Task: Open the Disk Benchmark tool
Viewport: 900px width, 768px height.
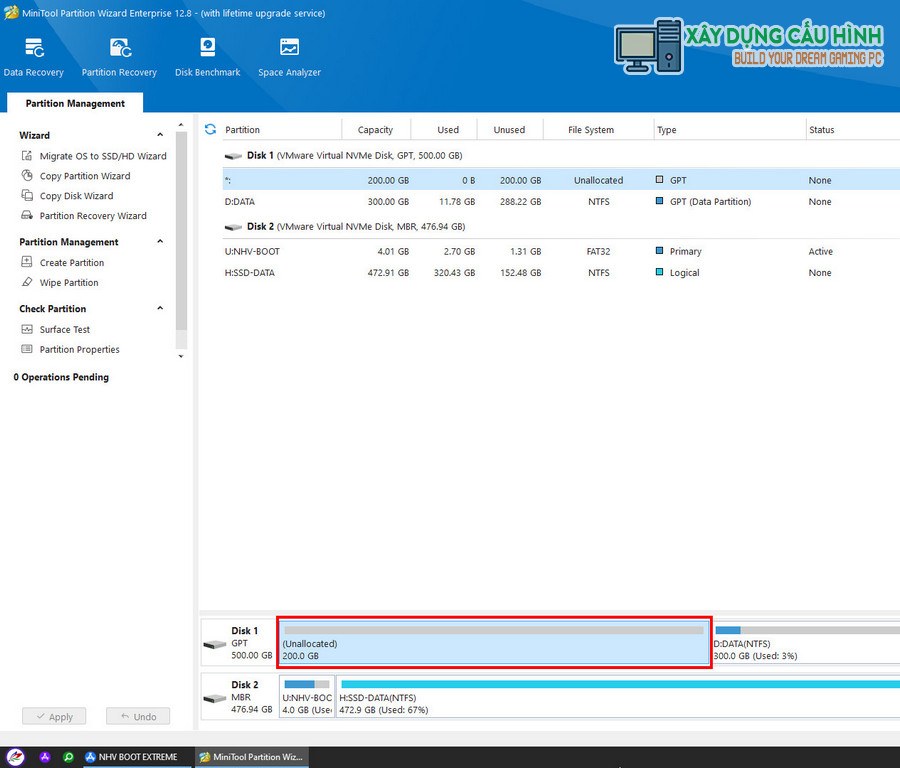Action: point(207,57)
